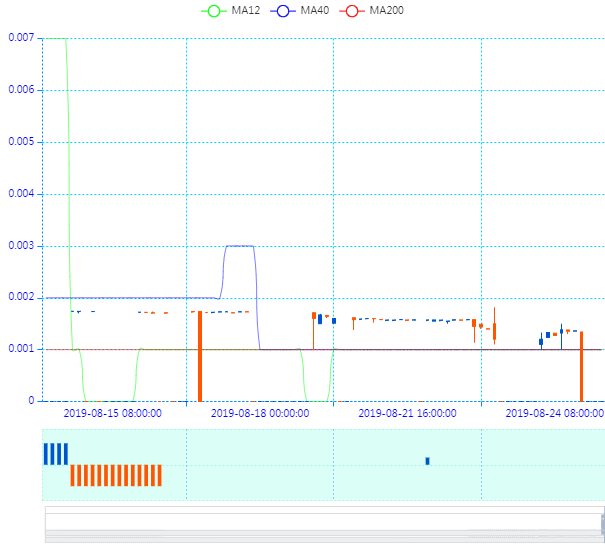Viewport: 605px width, 550px height.
Task: Toggle the MA12 legend series
Action: pos(231,10)
